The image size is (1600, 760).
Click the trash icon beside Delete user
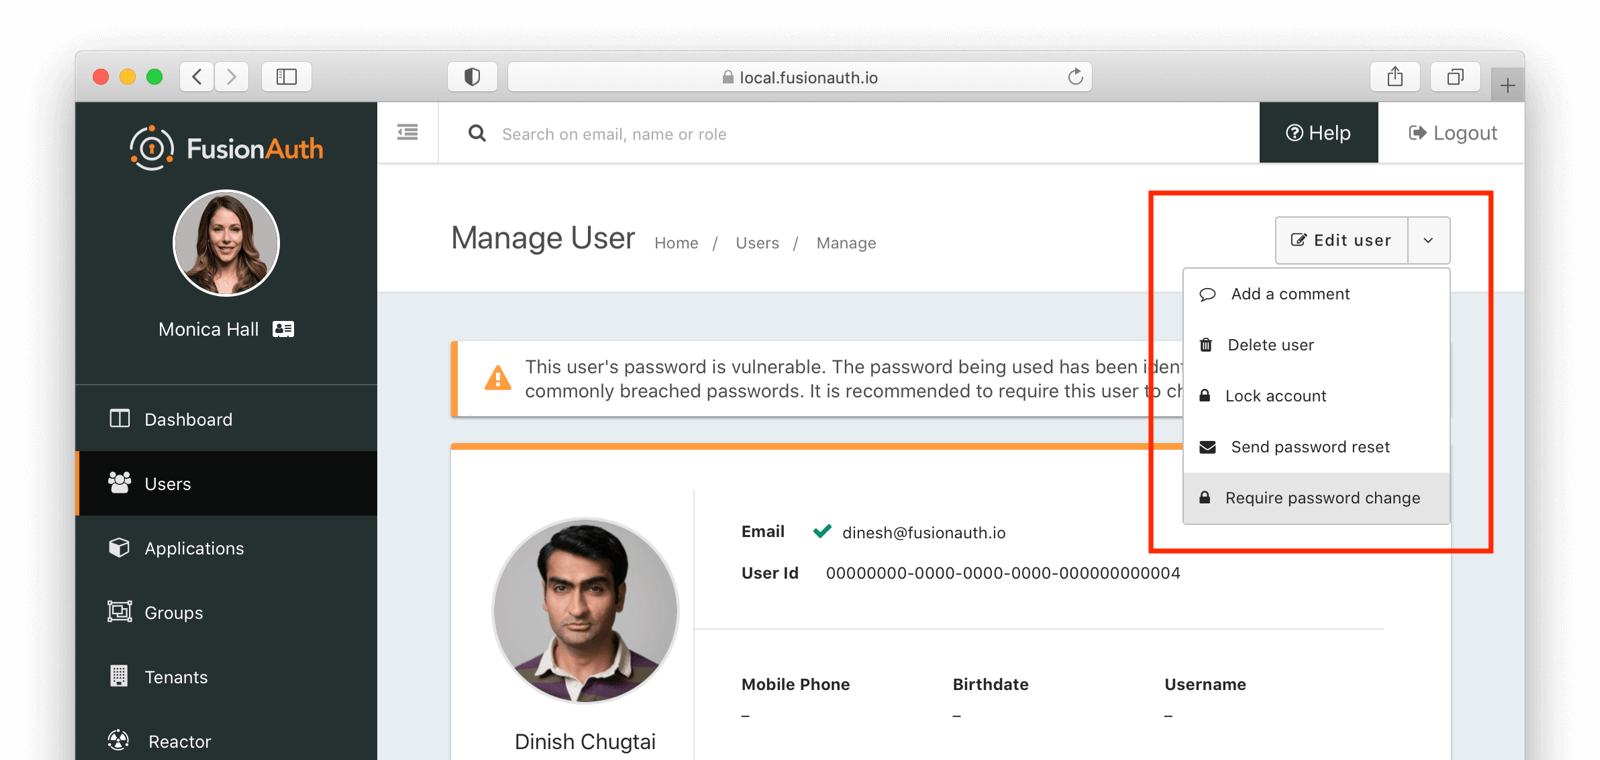tap(1206, 345)
